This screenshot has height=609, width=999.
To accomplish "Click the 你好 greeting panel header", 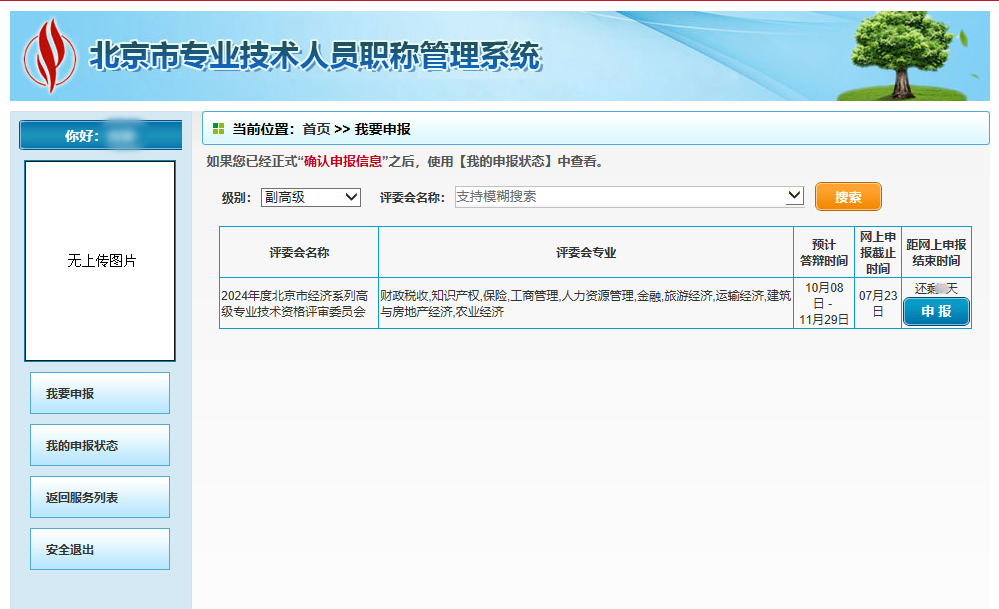I will point(99,133).
